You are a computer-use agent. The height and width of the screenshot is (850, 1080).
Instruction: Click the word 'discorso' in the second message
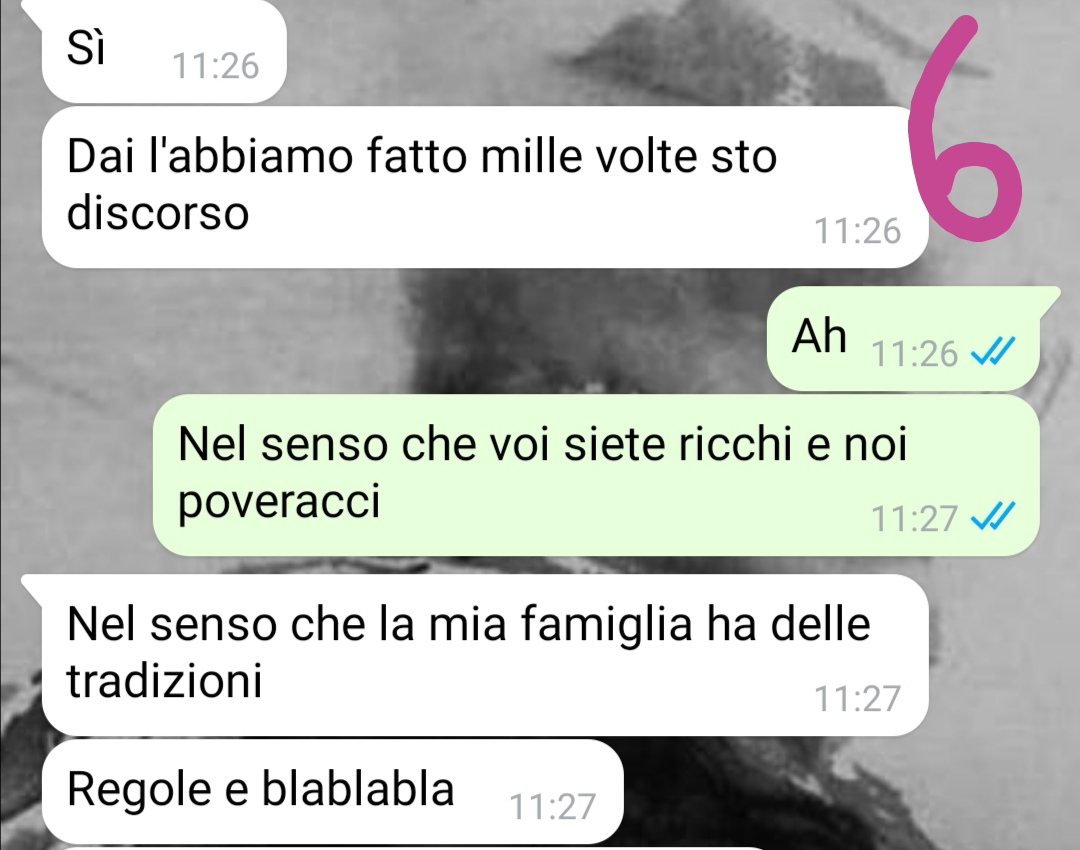click(158, 212)
